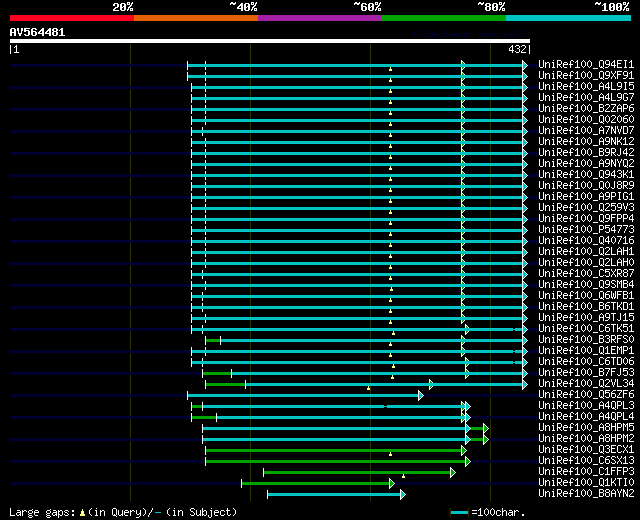Select the UniRef100_A9NYQ2 label
This screenshot has width=640, height=520.
(586, 164)
